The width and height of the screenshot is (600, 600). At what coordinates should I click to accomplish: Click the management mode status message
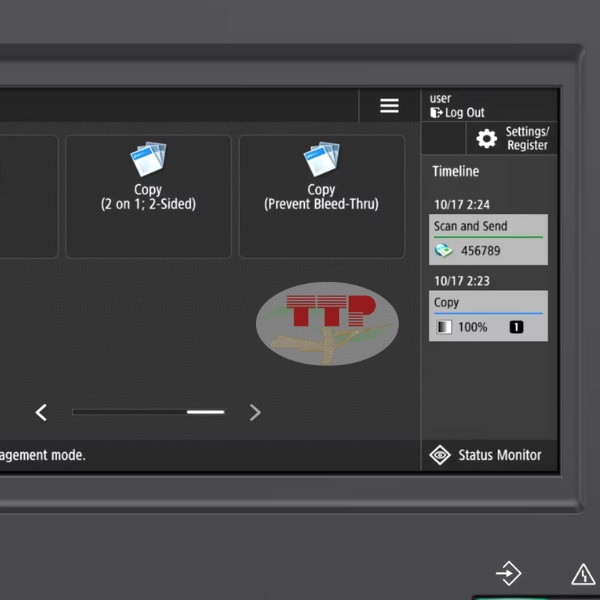coord(42,455)
